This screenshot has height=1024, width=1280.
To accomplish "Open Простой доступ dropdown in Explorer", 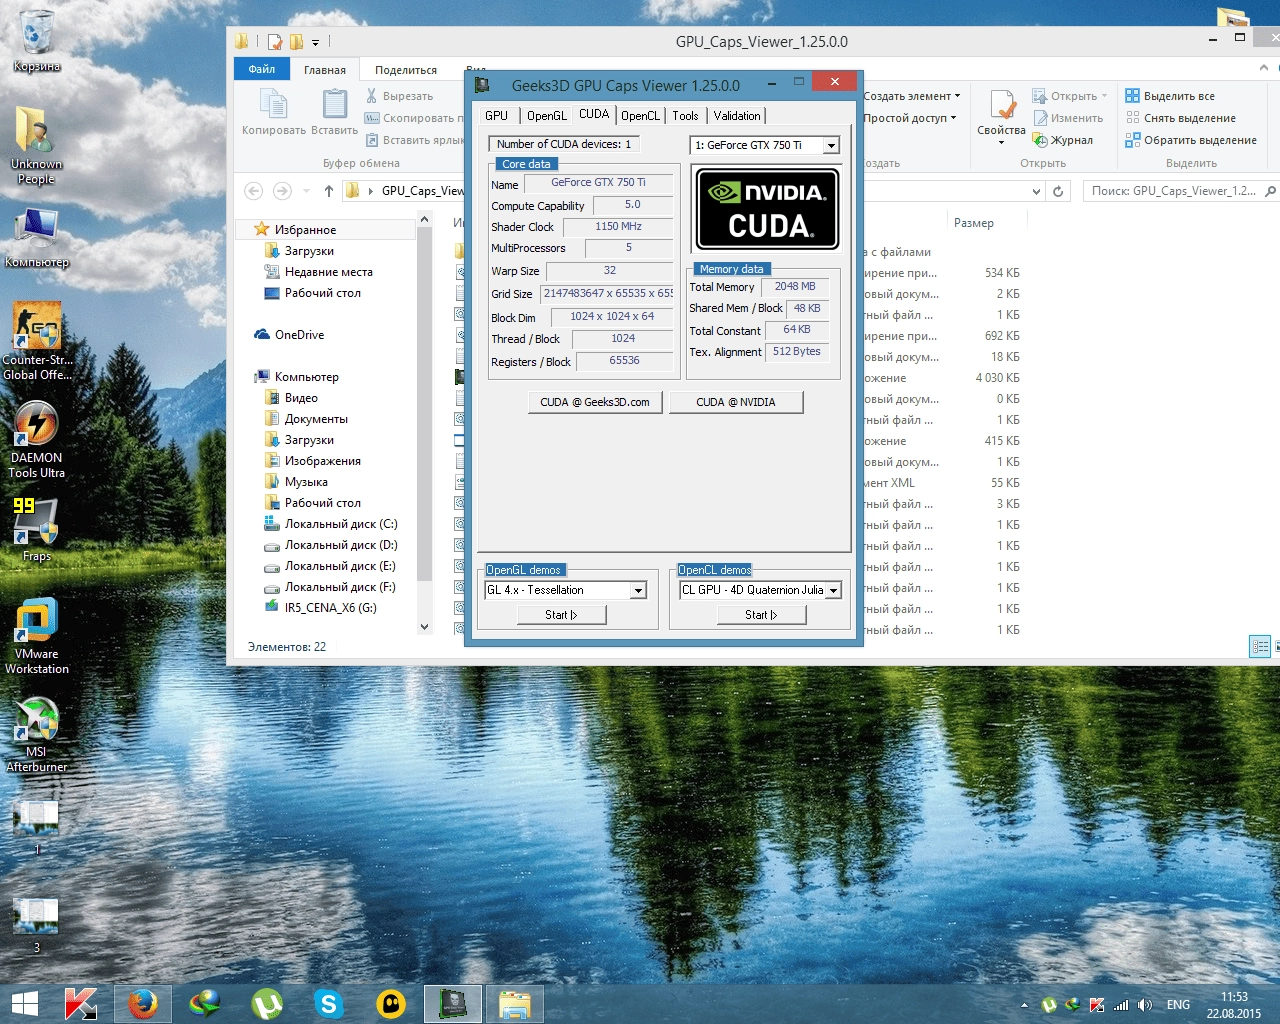I will point(910,118).
